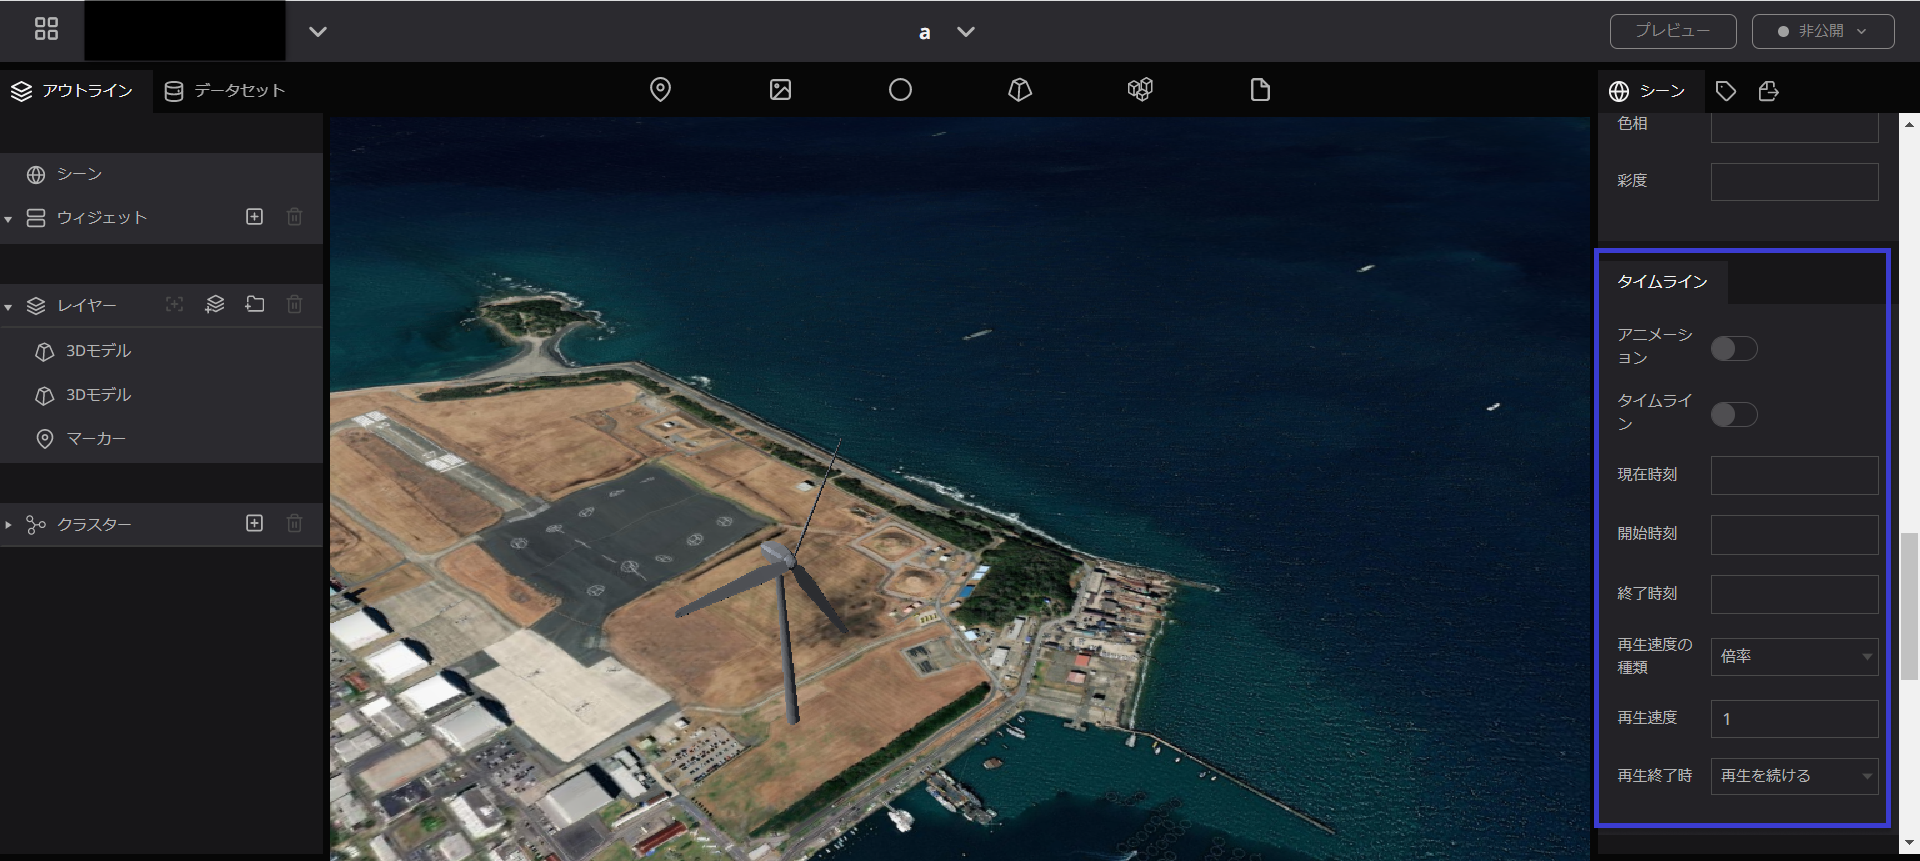This screenshot has width=1920, height=861.
Task: Switch to the データセット tab
Action: click(225, 91)
